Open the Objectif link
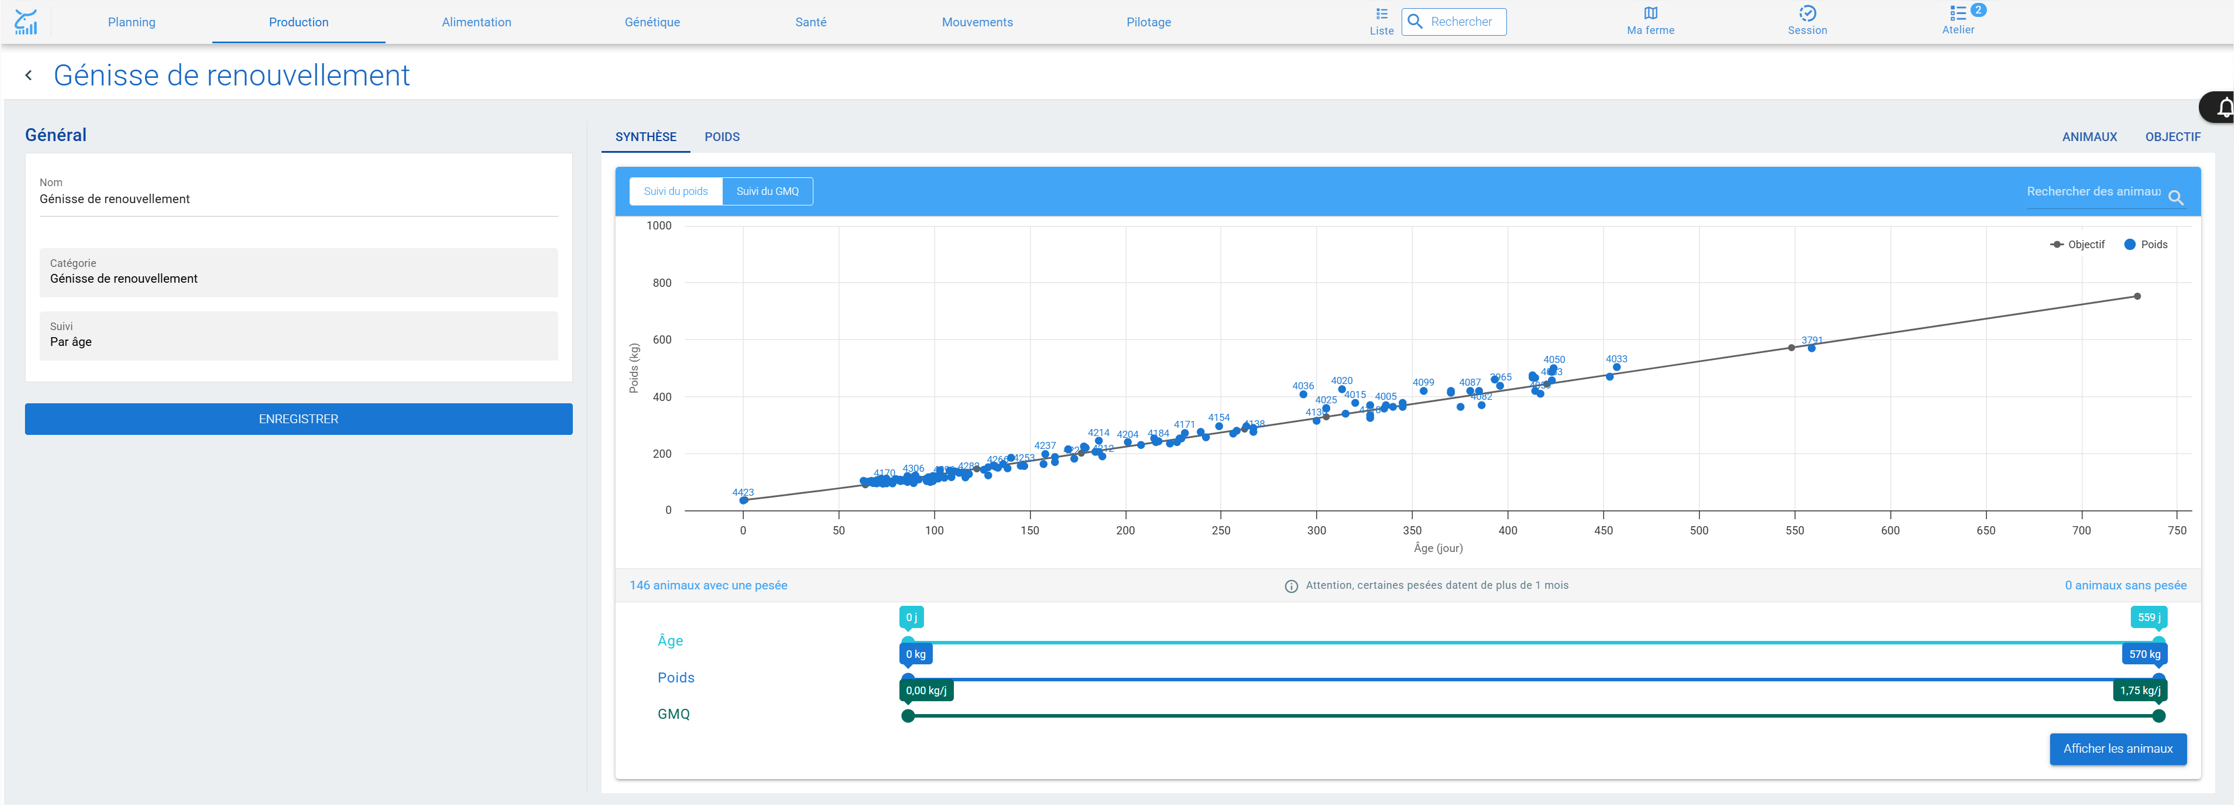The width and height of the screenshot is (2234, 805). (2172, 137)
